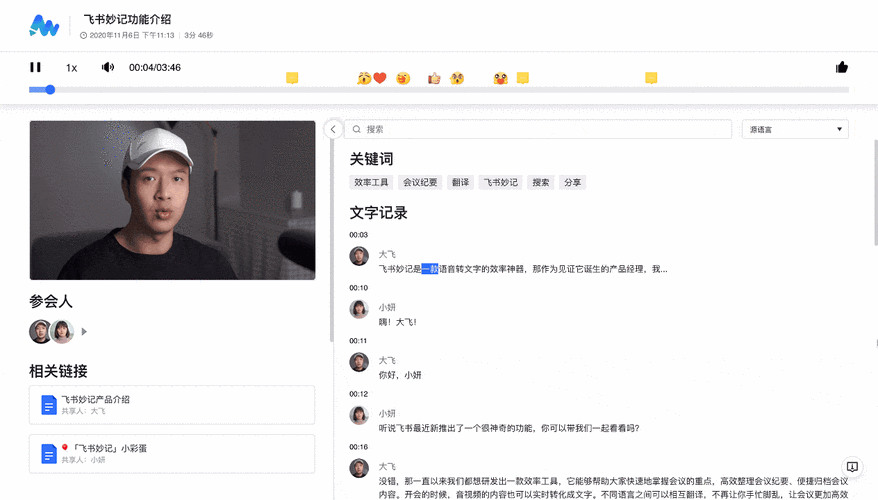878x500 pixels.
Task: Jump to the 00:03 transcript timestamp
Action: tap(358, 235)
